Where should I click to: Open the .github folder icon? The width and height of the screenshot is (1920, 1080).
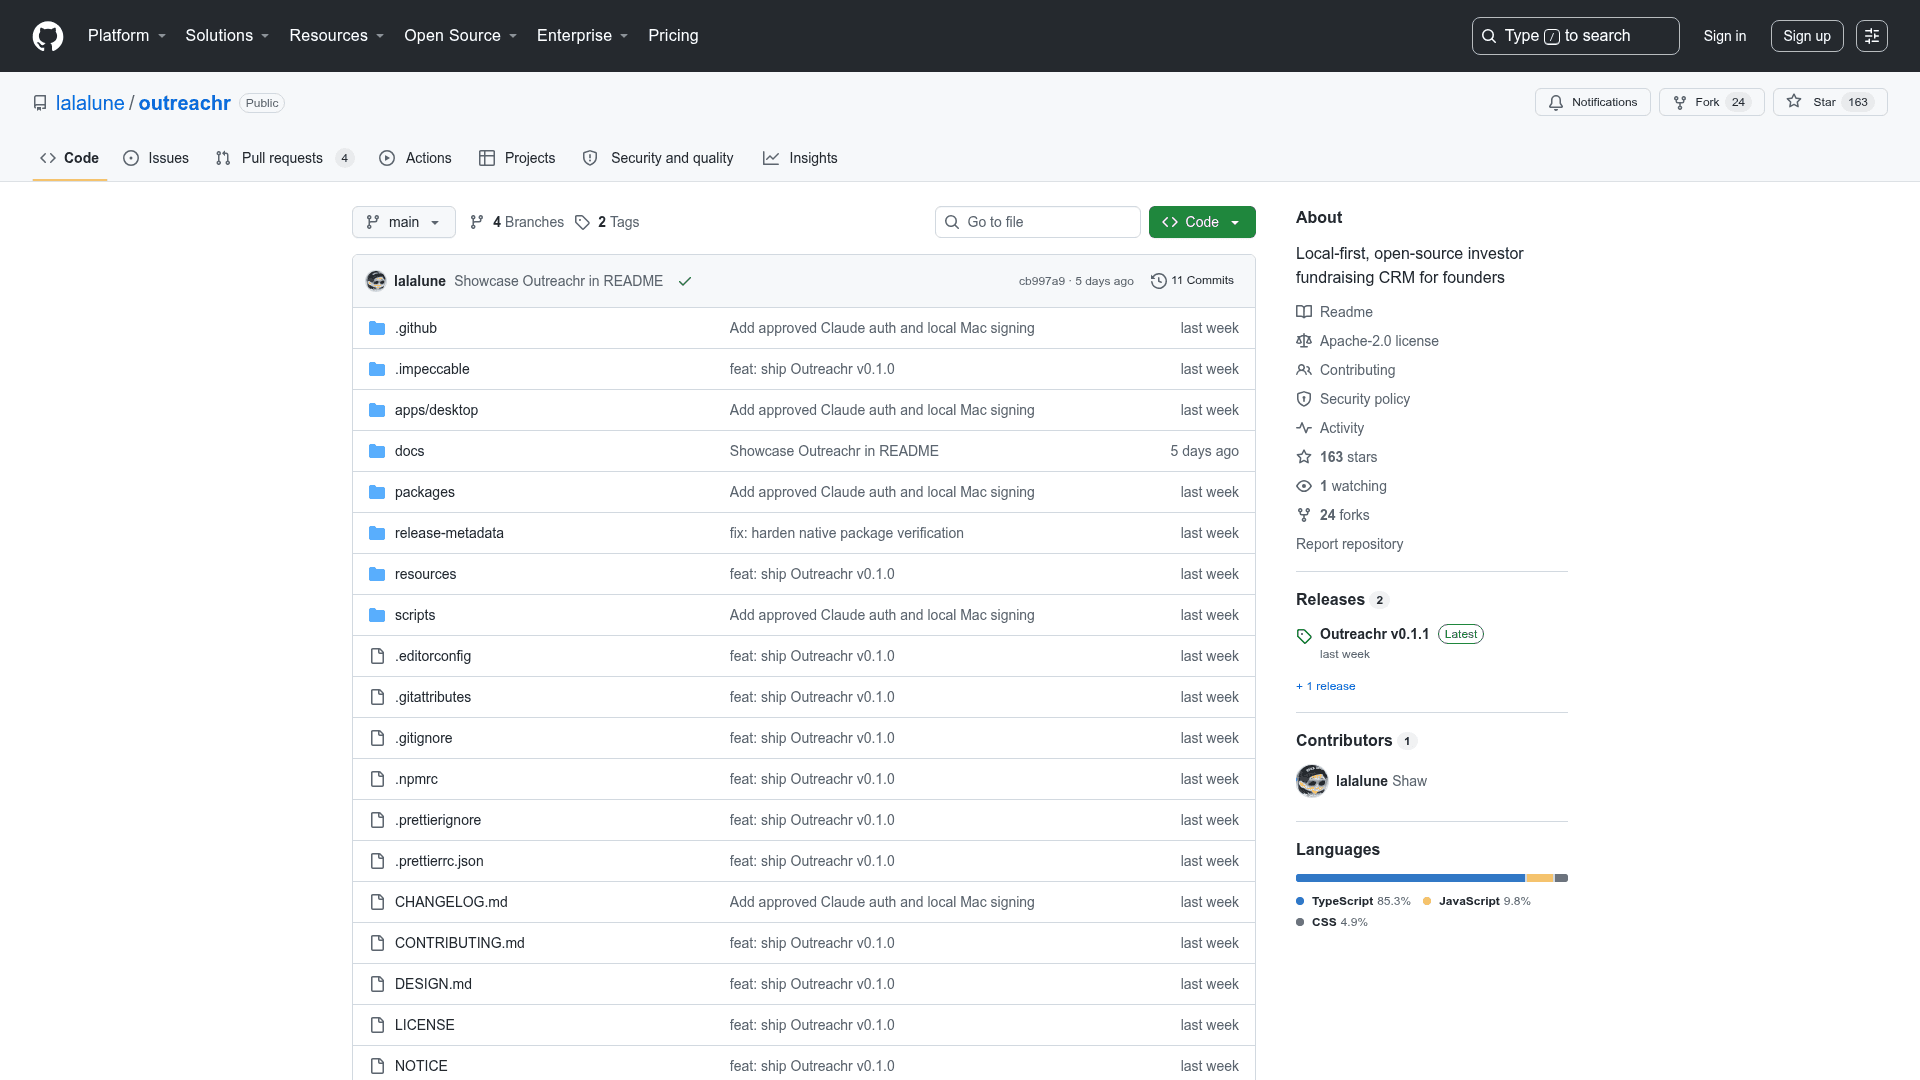point(377,328)
